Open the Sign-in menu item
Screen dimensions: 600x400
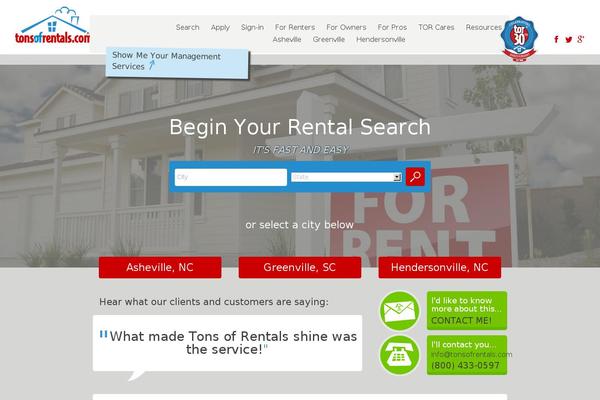[x=252, y=27]
